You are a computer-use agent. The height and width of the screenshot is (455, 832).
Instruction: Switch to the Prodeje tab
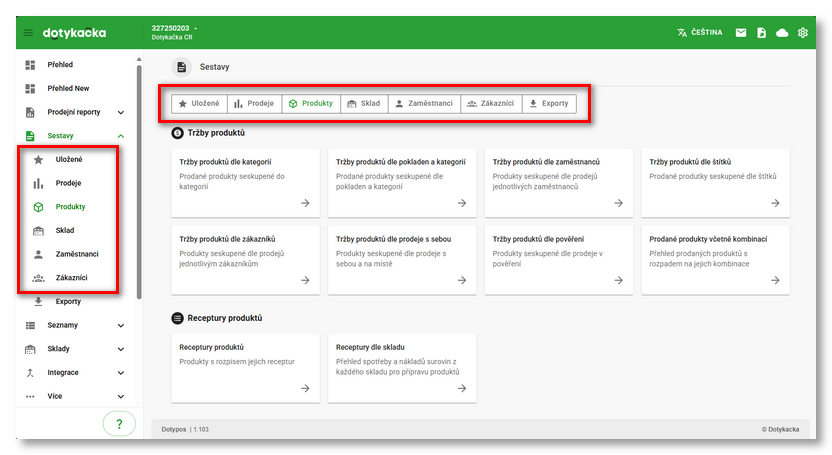tap(253, 103)
